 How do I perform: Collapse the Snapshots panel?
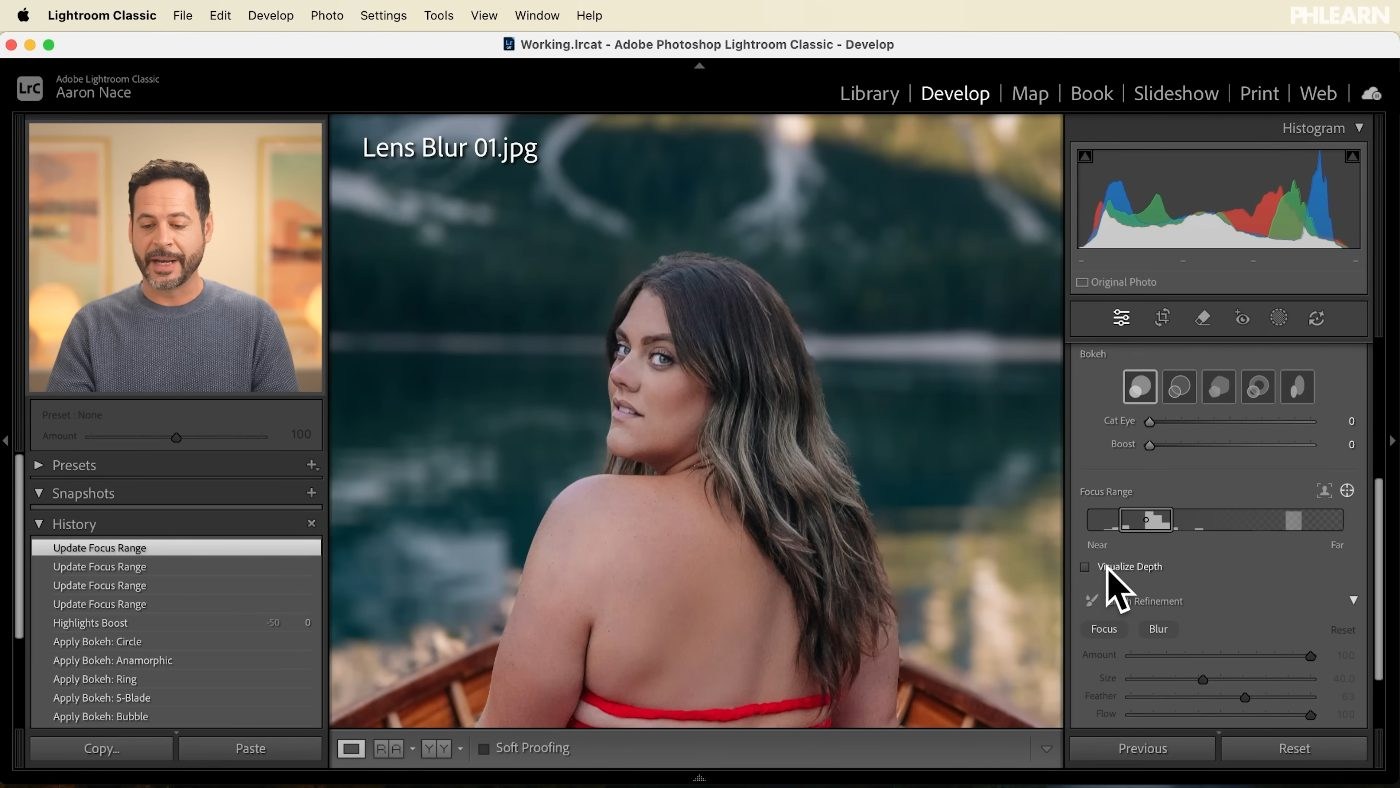coord(39,493)
